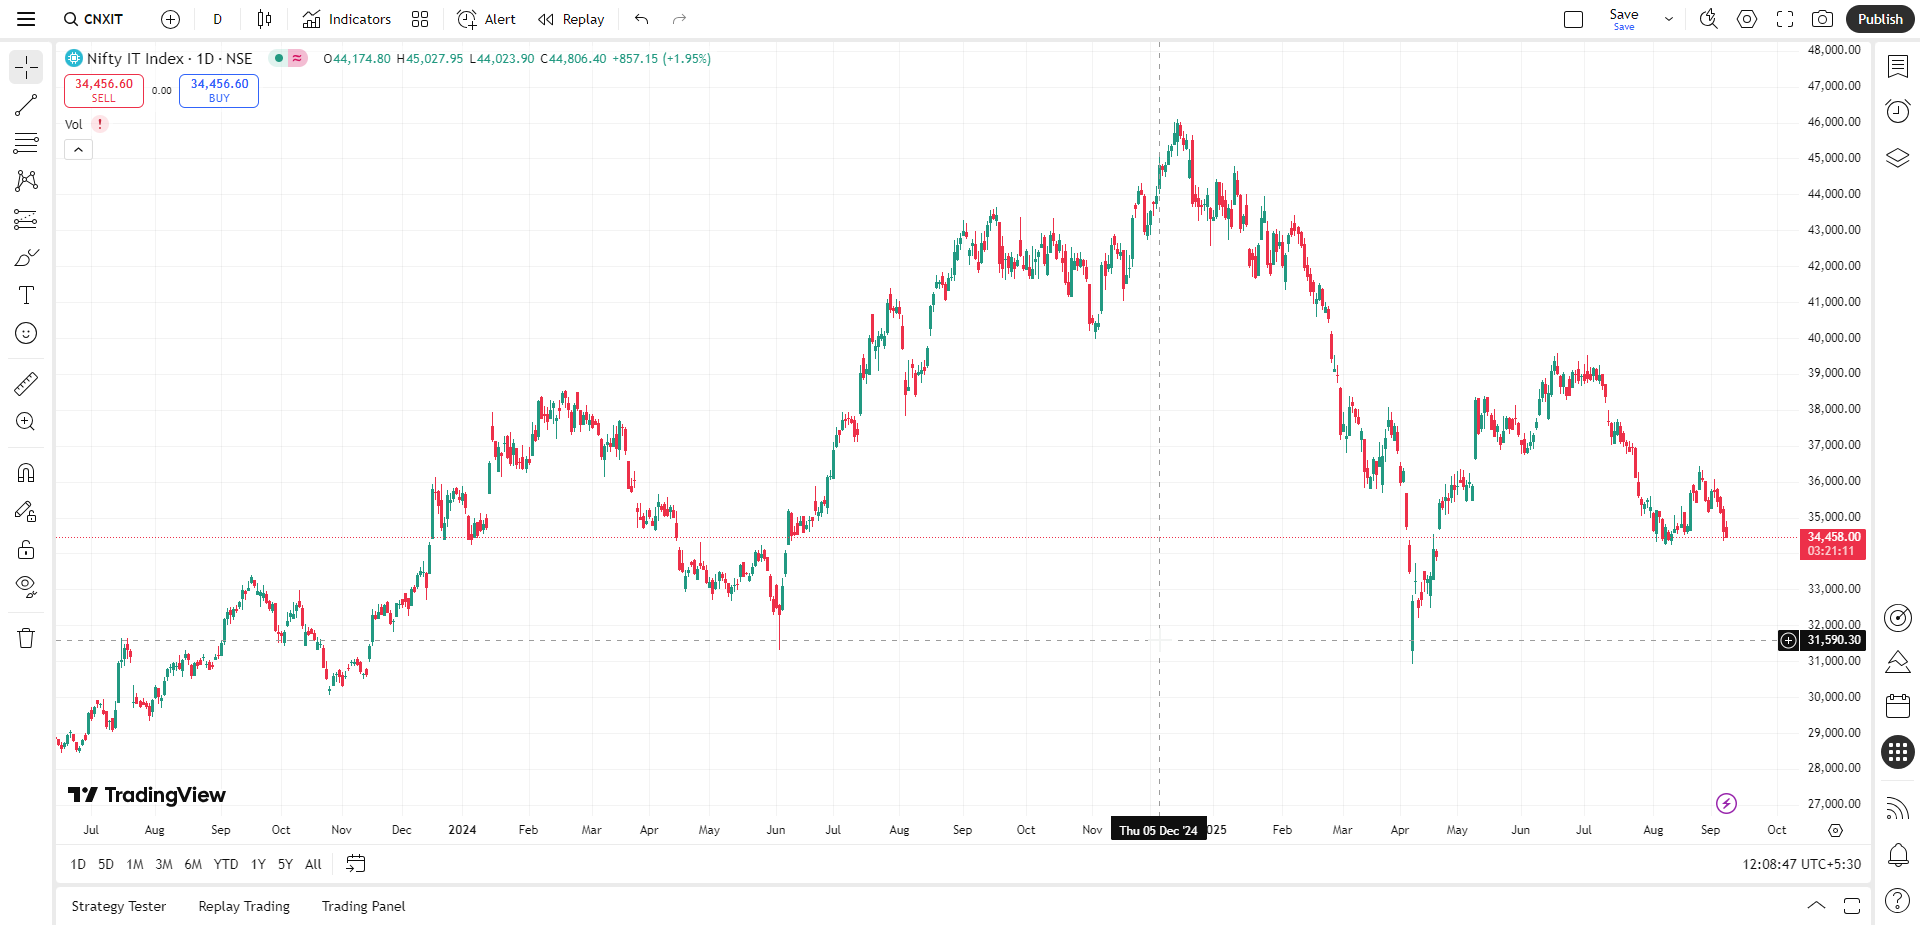Select the 6M time range

coord(193,864)
